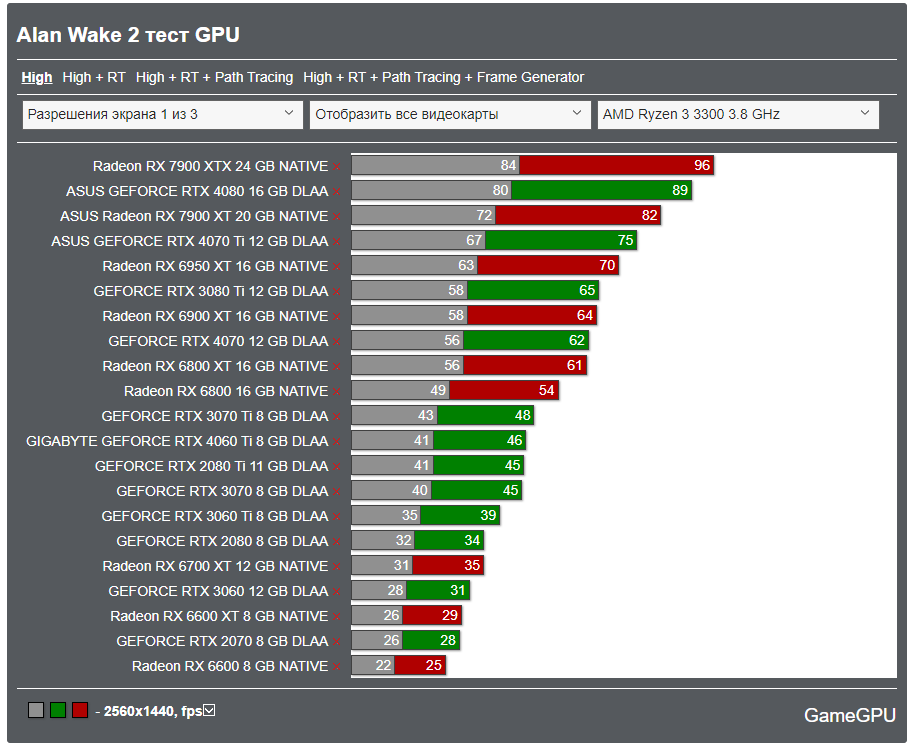Open High + RT + Path Tracing + Frame Generator tab
This screenshot has width=916, height=751.
[x=443, y=77]
